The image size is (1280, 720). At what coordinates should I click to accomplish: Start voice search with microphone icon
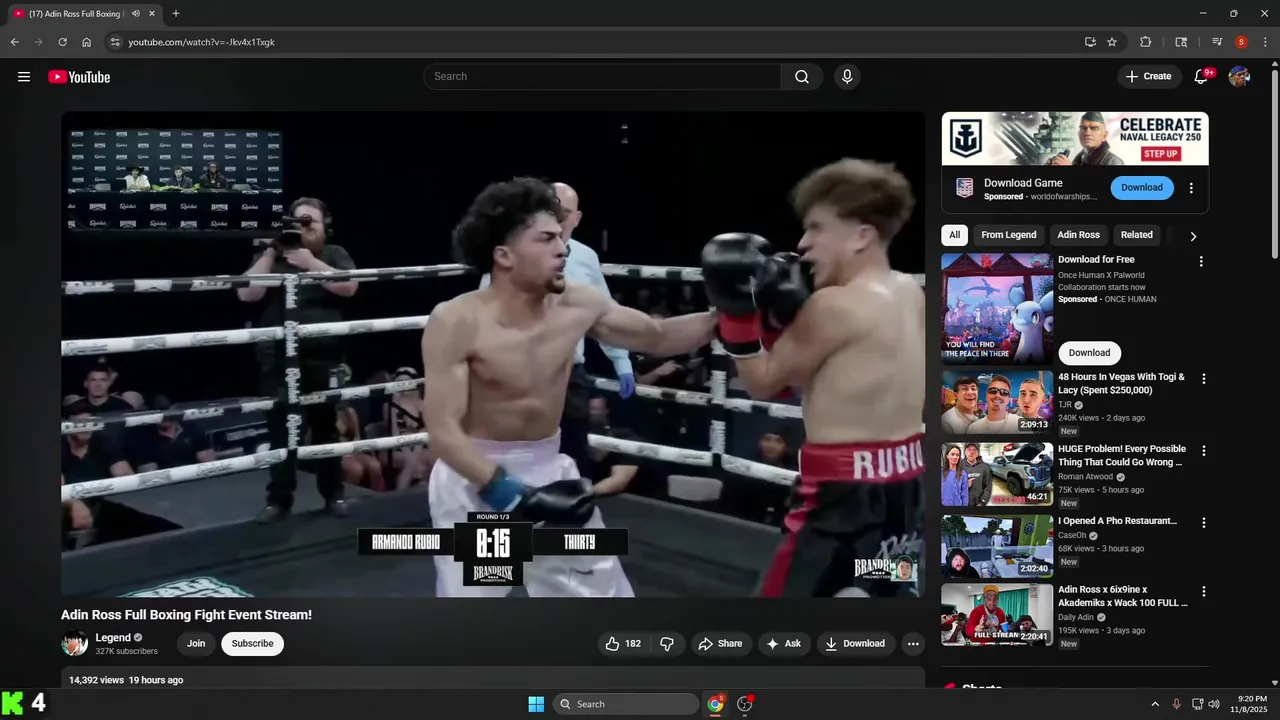pos(847,77)
